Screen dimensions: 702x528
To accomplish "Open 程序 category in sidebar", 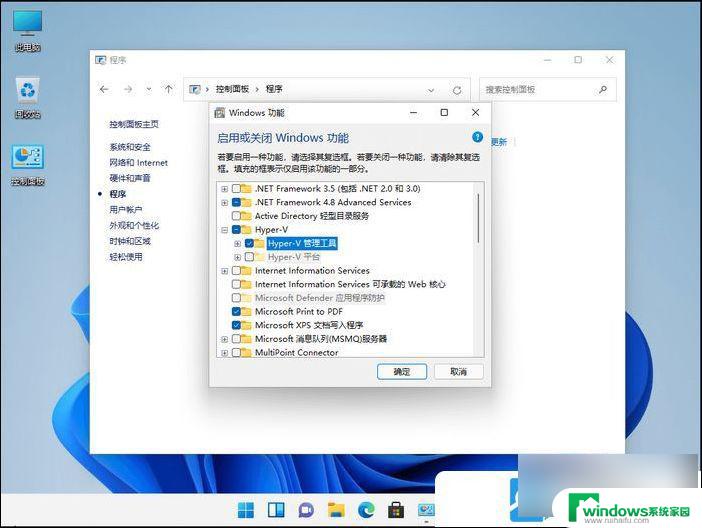I will pyautogui.click(x=118, y=194).
